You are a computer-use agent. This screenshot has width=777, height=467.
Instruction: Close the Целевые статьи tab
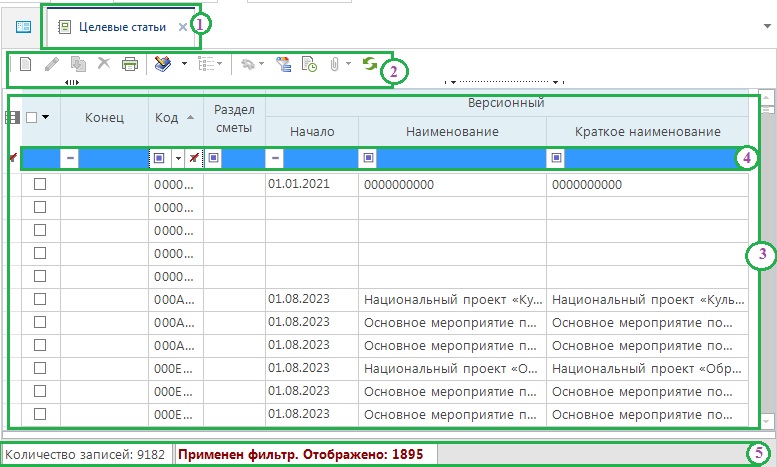click(182, 28)
